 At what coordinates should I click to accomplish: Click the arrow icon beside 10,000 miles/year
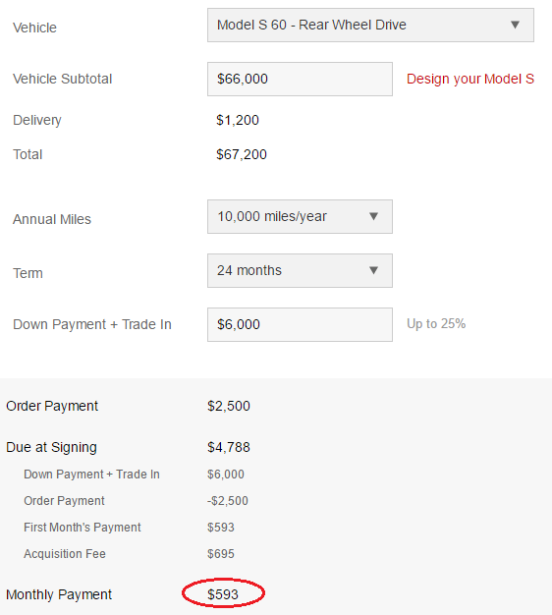(374, 216)
